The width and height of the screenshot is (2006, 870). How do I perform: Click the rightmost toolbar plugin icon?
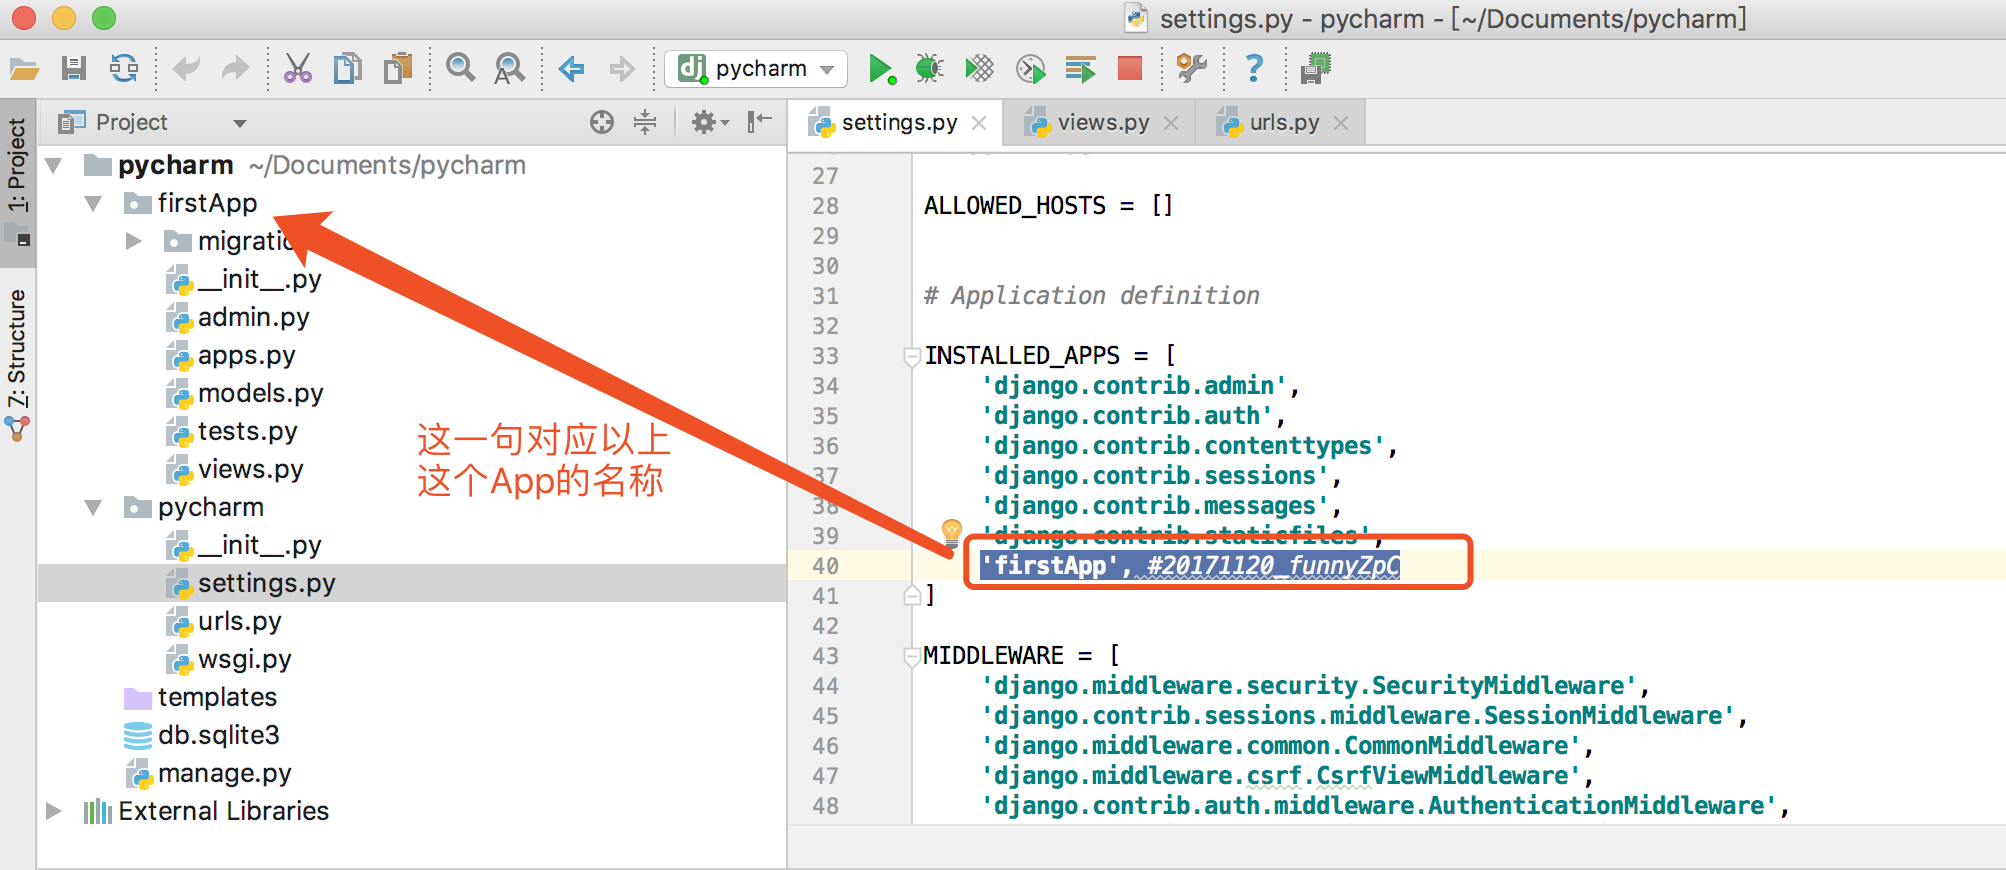pos(1315,69)
